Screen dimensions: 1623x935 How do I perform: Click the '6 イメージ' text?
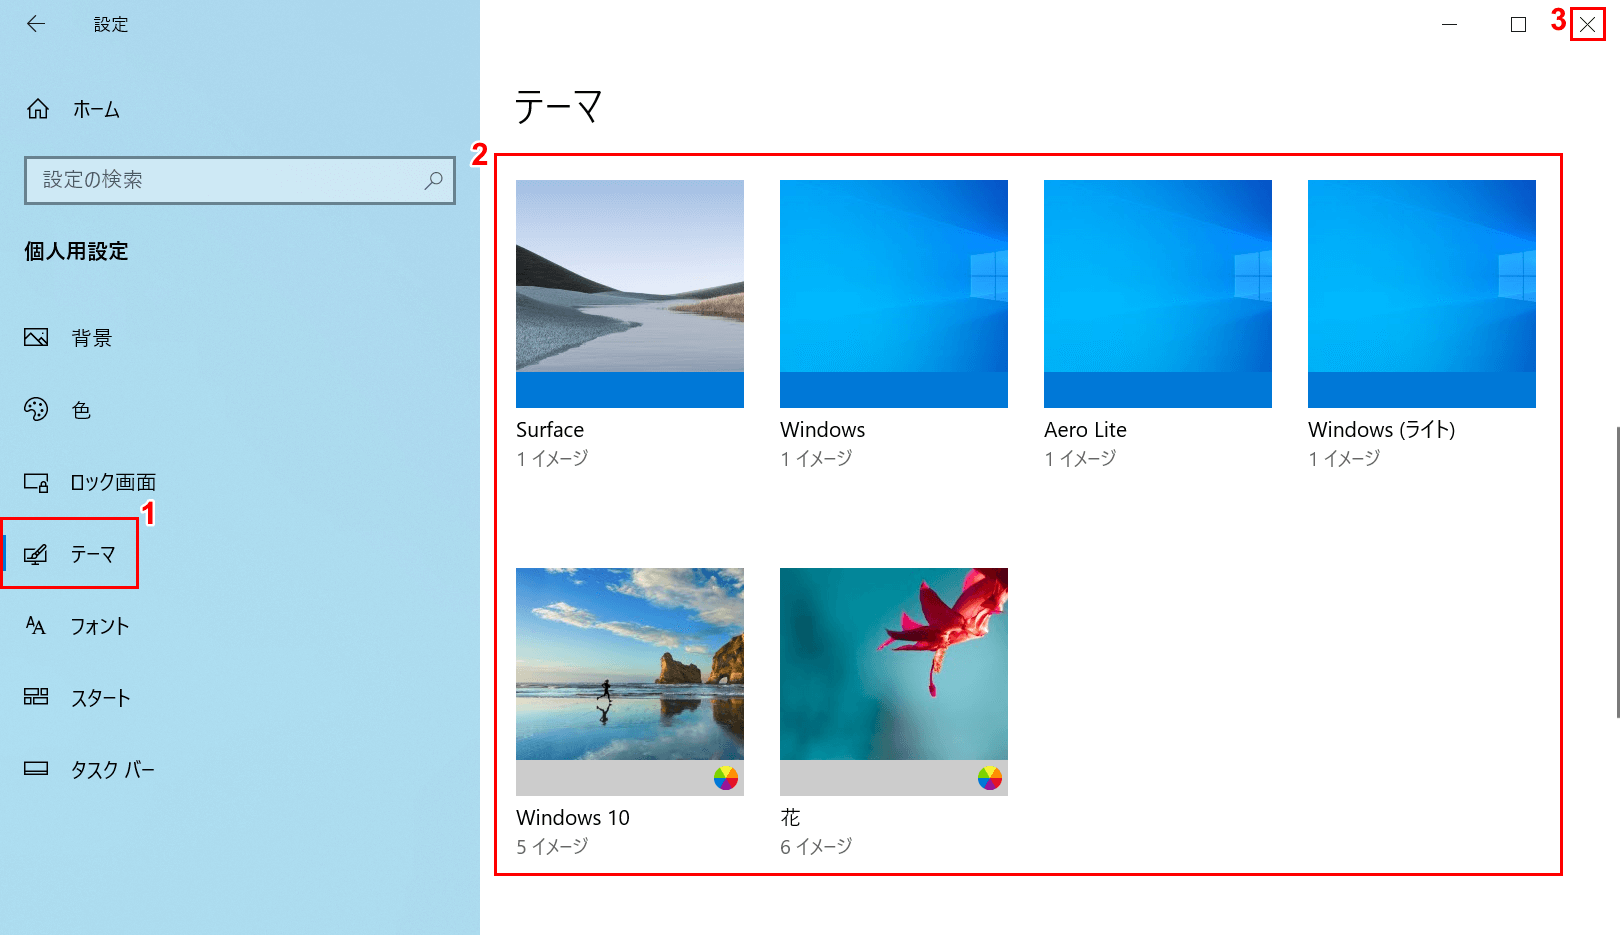click(816, 847)
